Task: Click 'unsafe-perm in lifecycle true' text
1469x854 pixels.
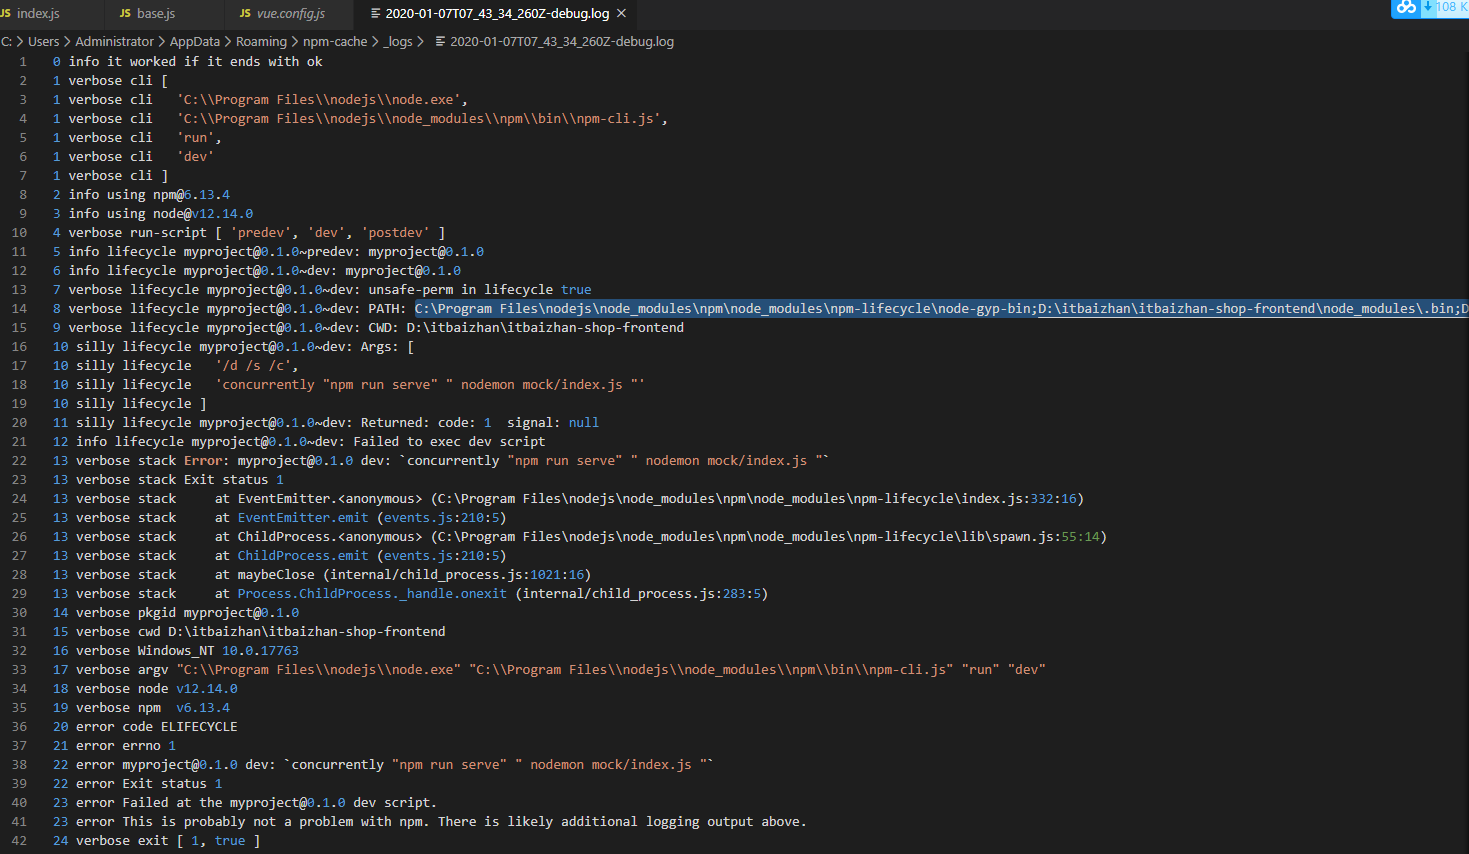Action: click(480, 290)
